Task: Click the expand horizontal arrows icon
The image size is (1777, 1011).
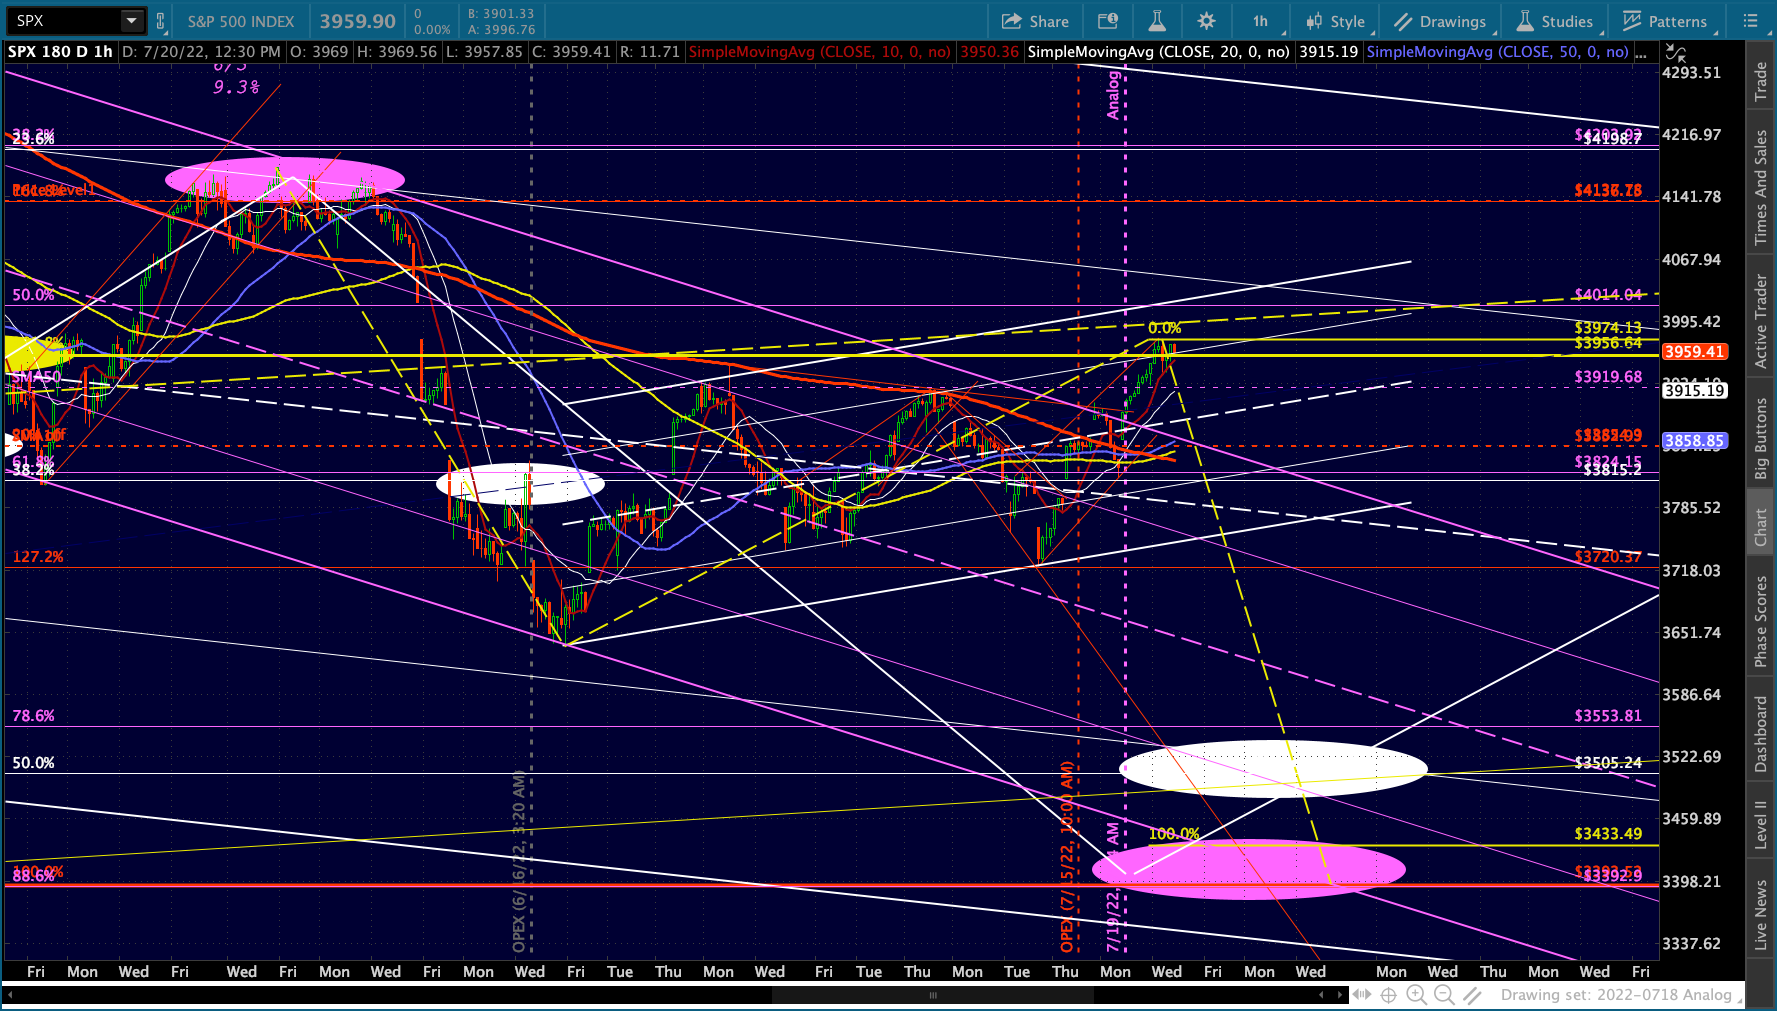Action: [1361, 994]
